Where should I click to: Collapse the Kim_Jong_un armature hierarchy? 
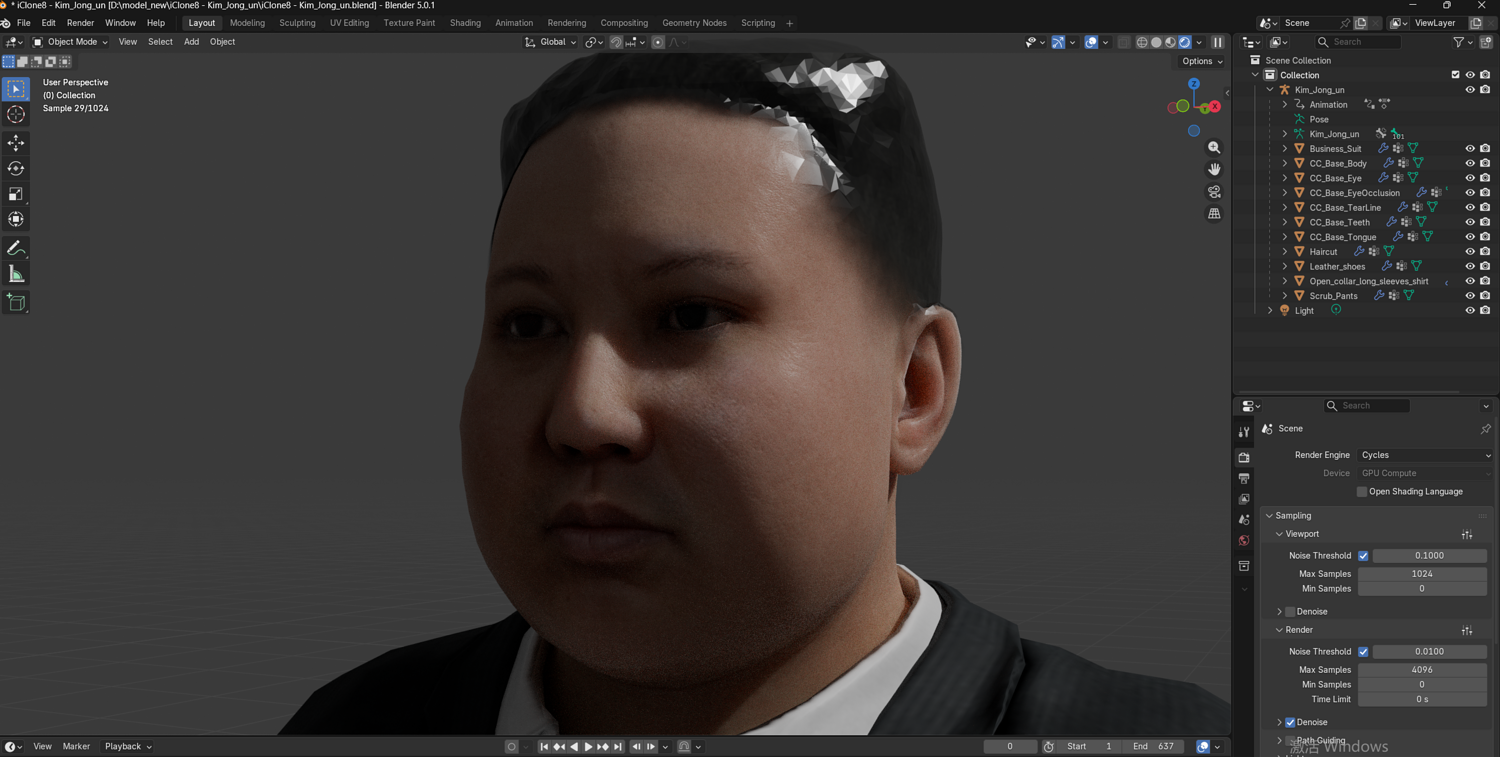tap(1270, 90)
